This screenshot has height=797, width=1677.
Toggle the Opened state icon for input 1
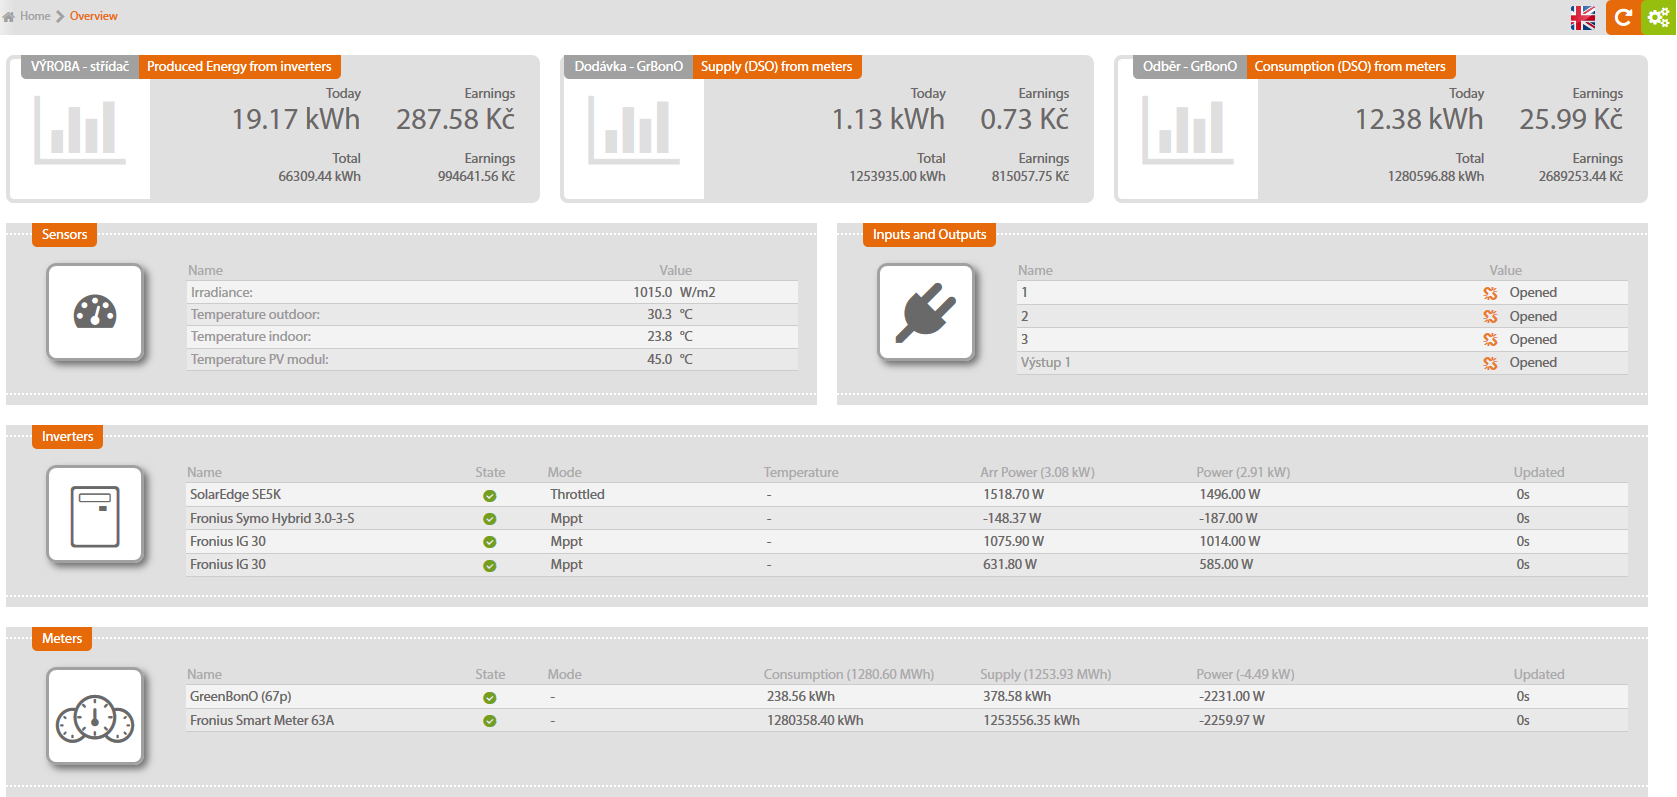[x=1490, y=293]
